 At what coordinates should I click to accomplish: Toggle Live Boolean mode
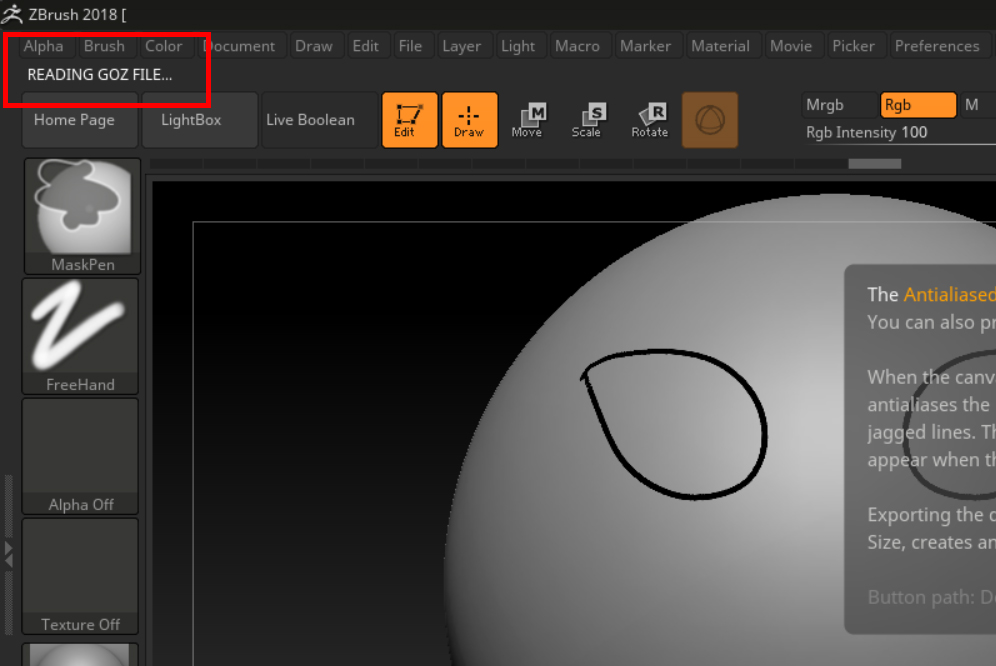(320, 120)
